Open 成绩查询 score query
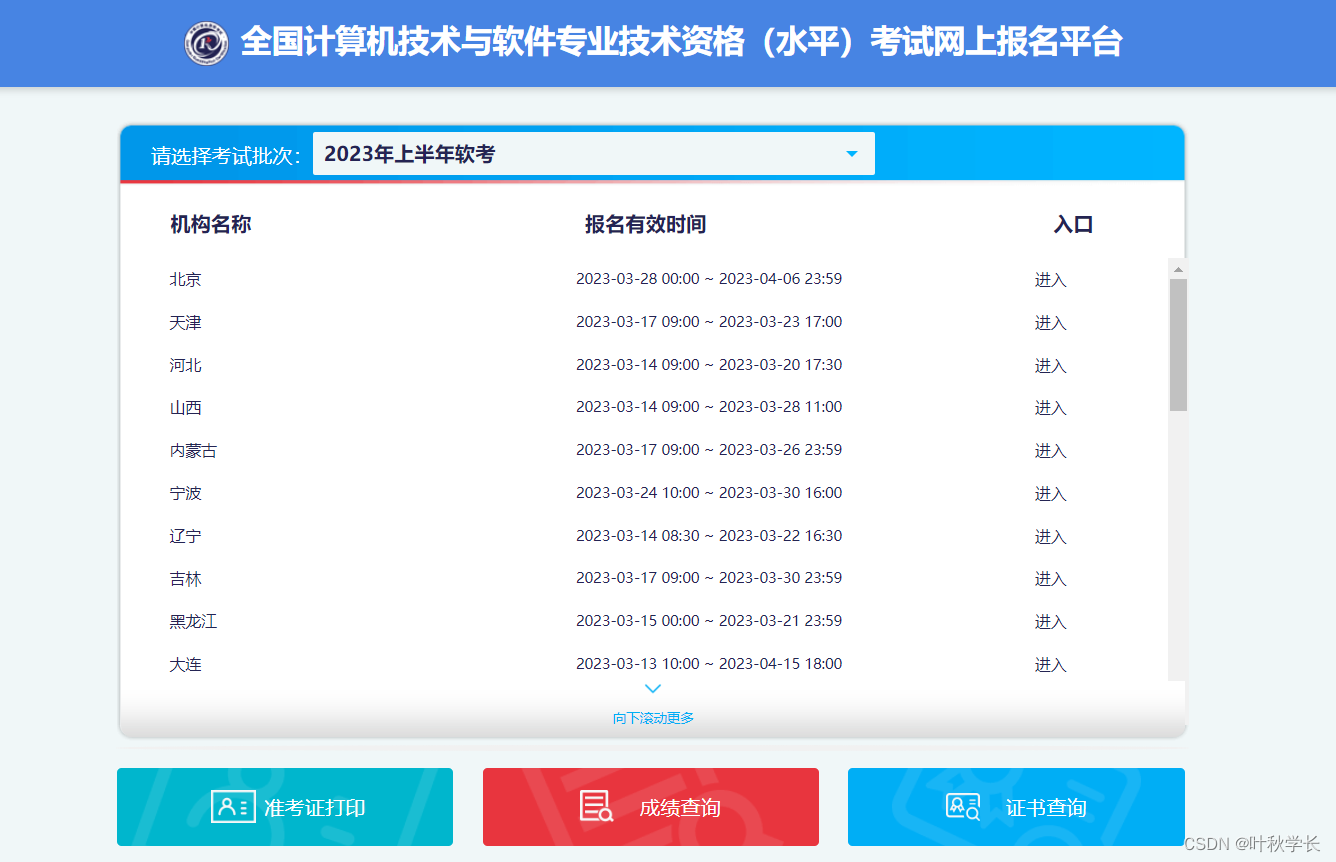The height and width of the screenshot is (862, 1336). [x=651, y=807]
